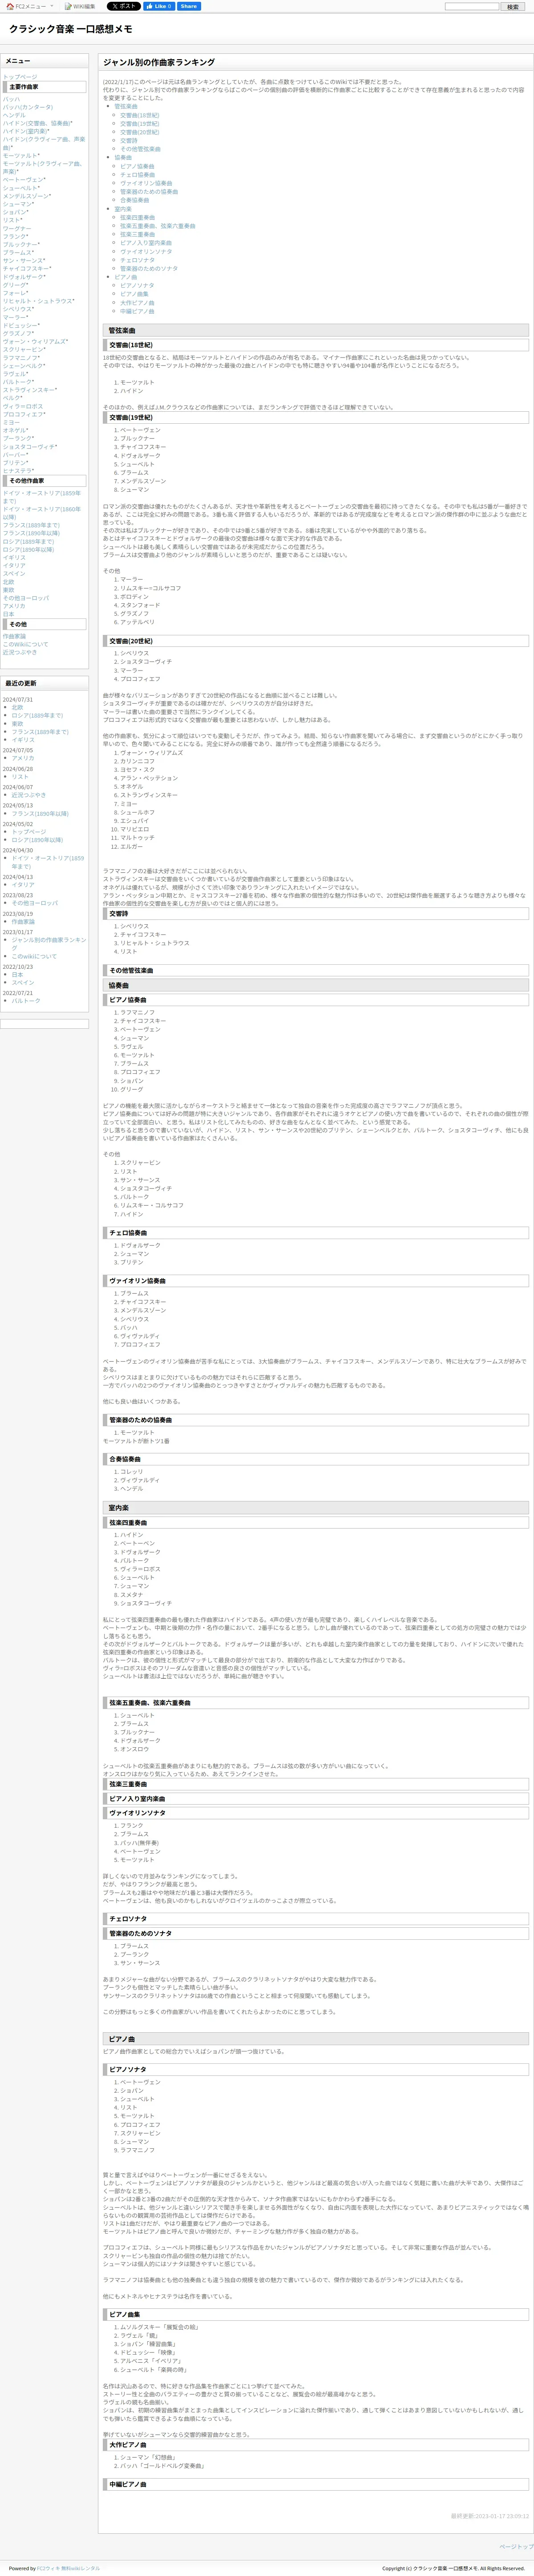This screenshot has width=534, height=2576.
Task: Open 近況つぶやき in その他 menu section
Action: (x=19, y=652)
